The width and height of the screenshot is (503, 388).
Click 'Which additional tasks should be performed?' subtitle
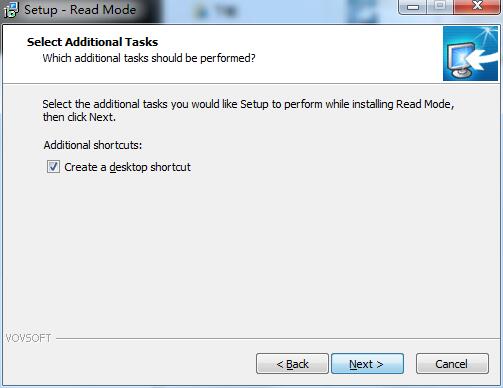(x=149, y=58)
